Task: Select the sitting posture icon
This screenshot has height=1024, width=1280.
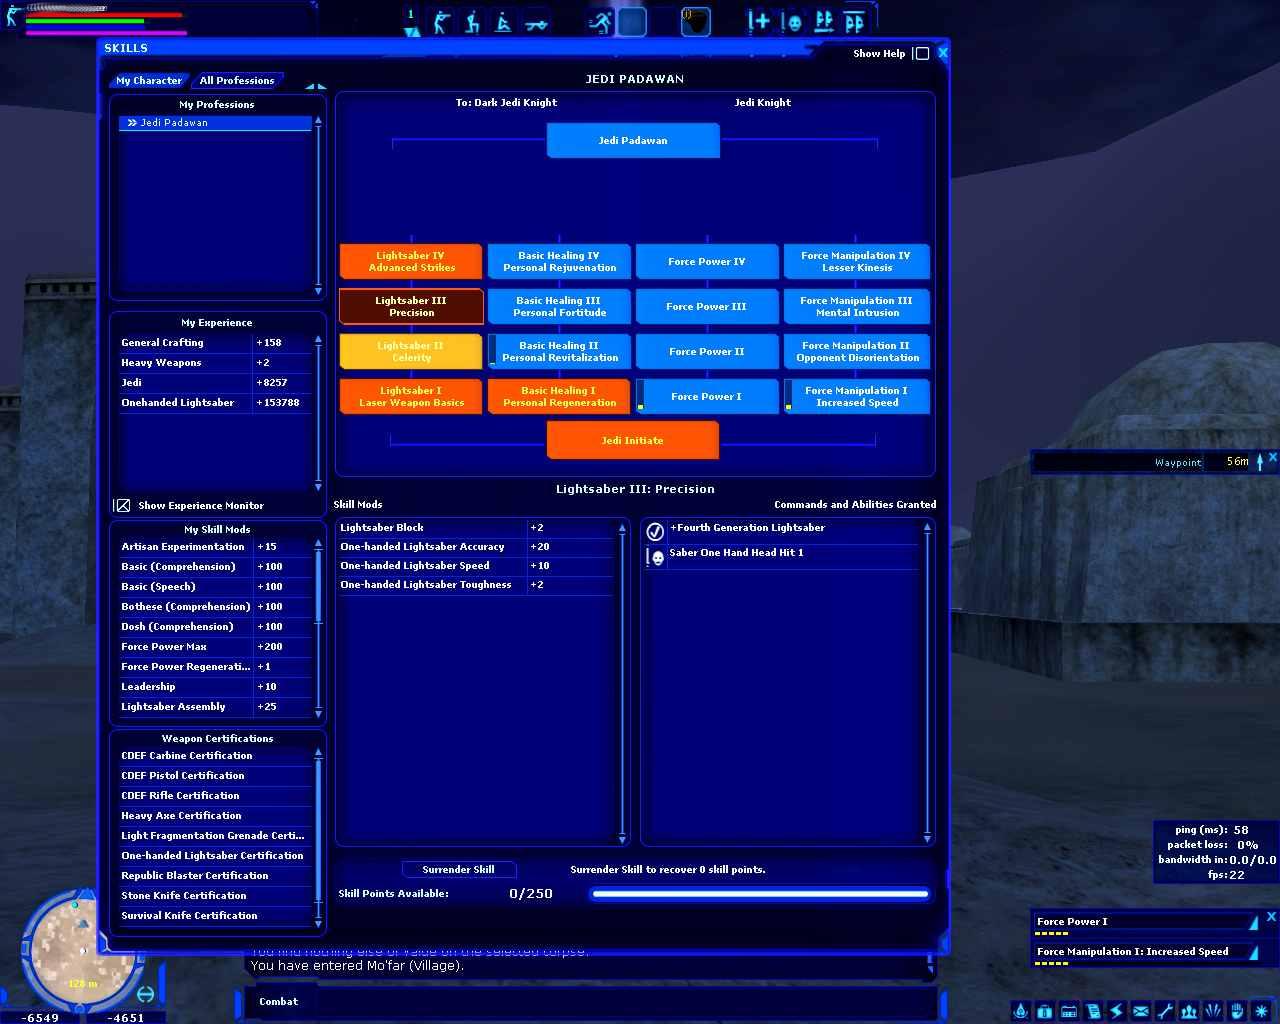Action: pos(504,21)
